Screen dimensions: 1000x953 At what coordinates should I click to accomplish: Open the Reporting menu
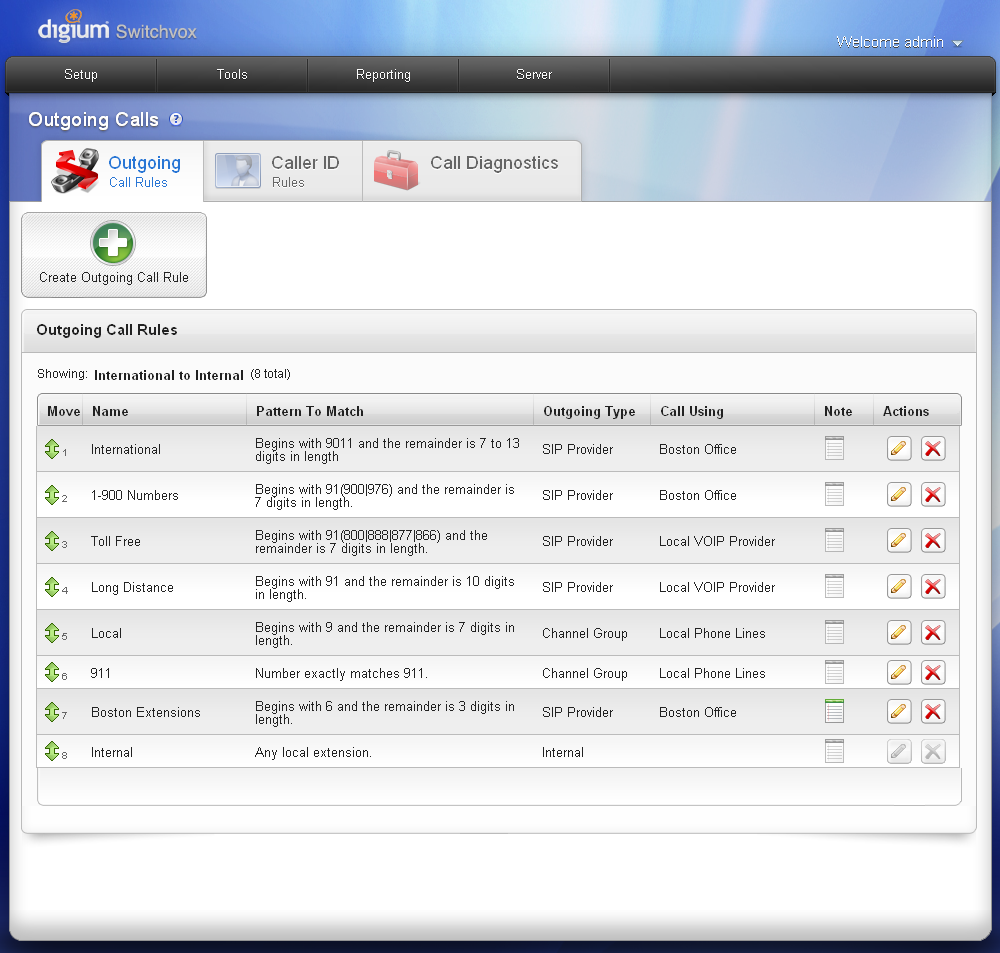coord(383,75)
